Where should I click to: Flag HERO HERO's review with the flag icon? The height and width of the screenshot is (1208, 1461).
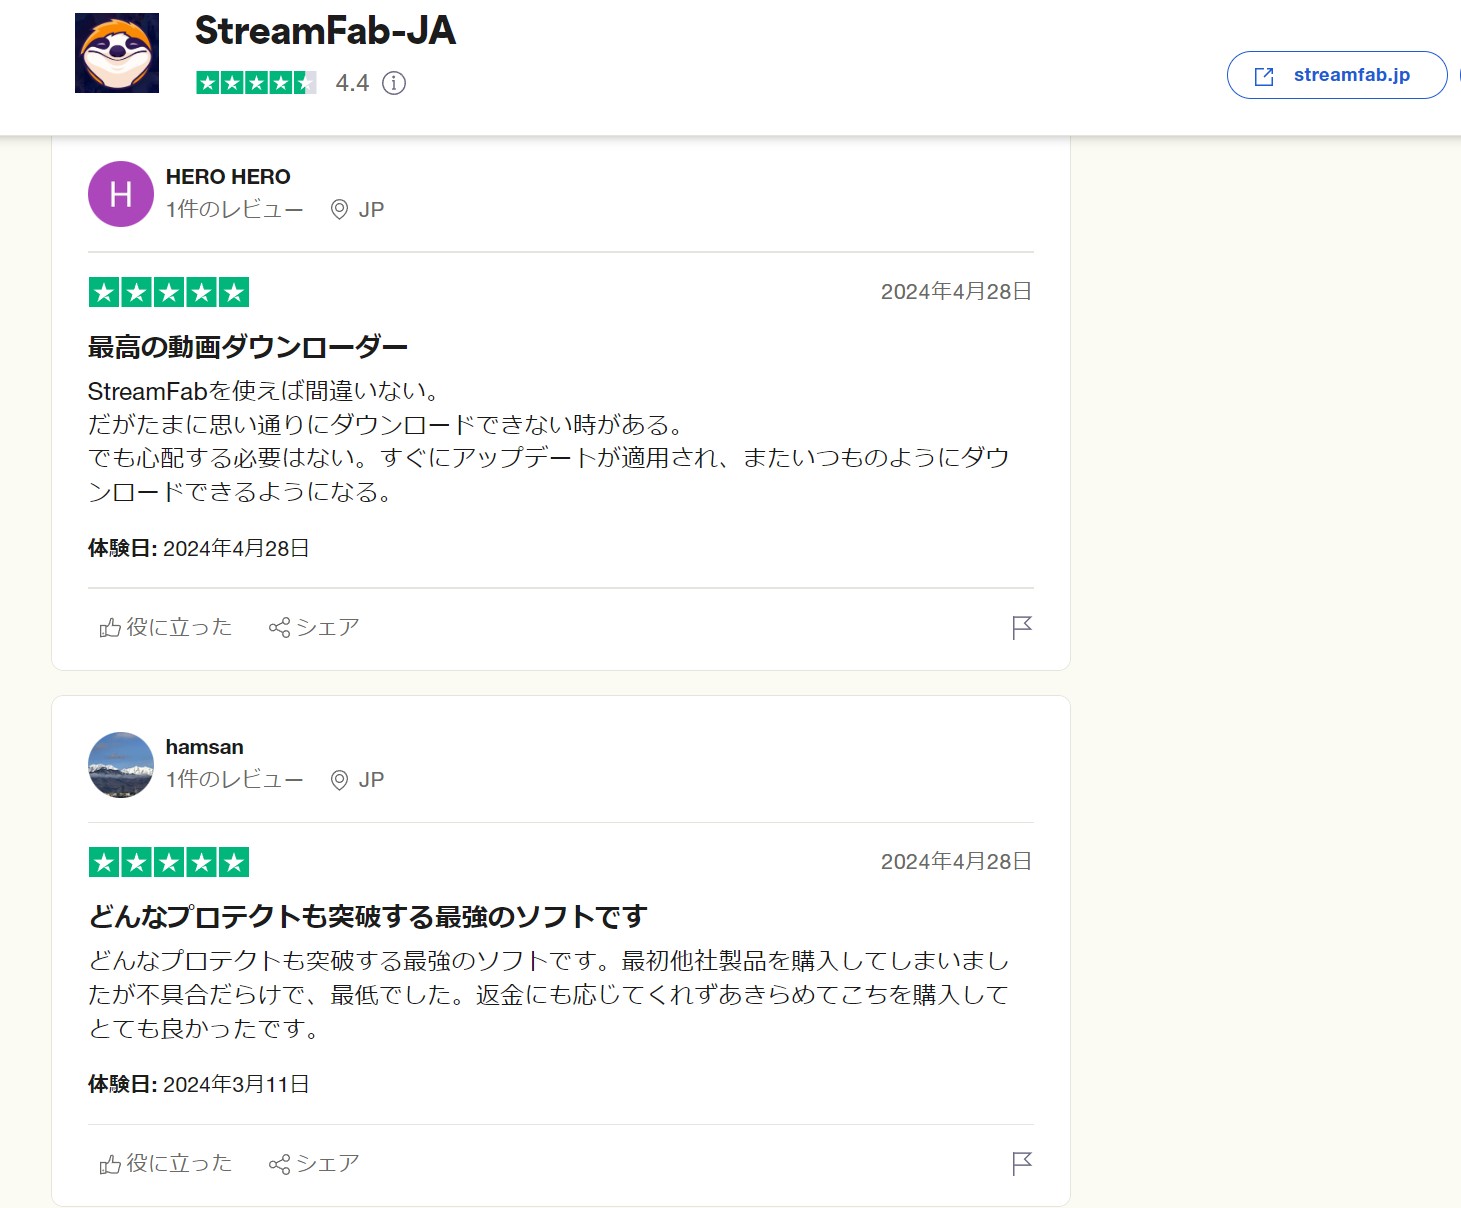[1021, 627]
